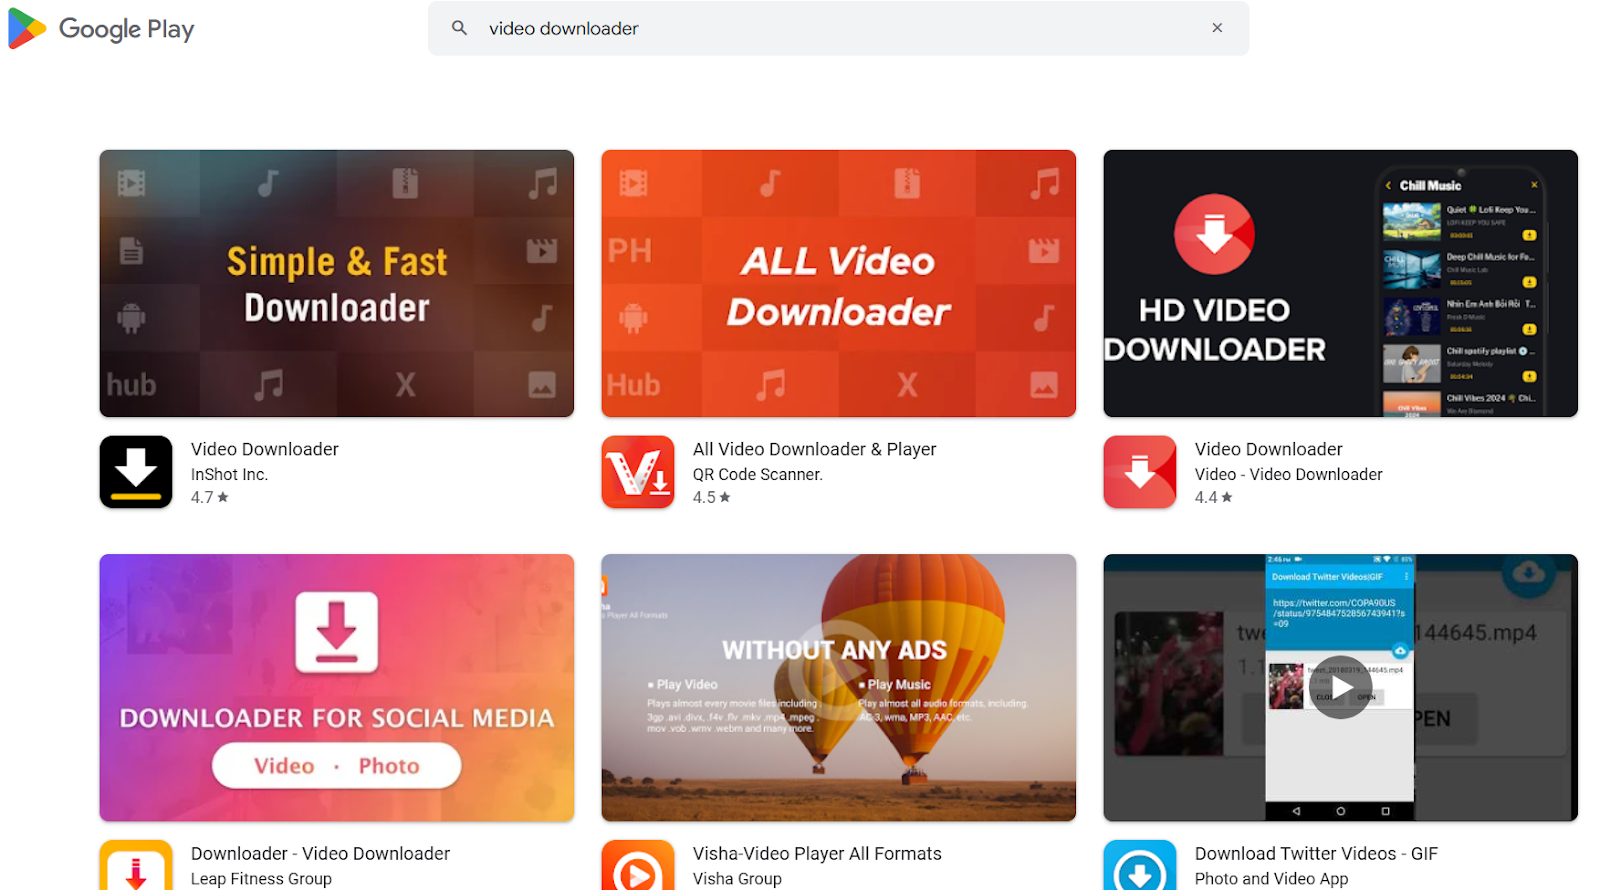Open the 'HD VIDEO DOWNLOADER' banner

tap(1341, 284)
